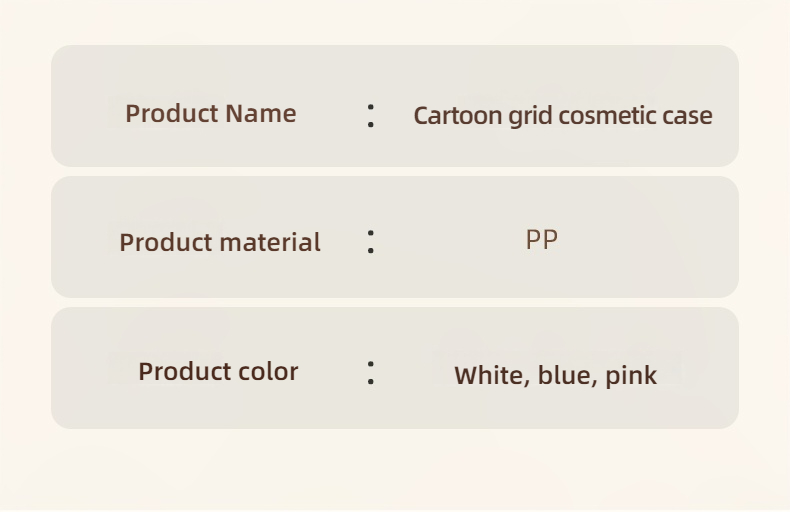This screenshot has height=512, width=790.
Task: Click the "Product color" label
Action: tap(218, 371)
